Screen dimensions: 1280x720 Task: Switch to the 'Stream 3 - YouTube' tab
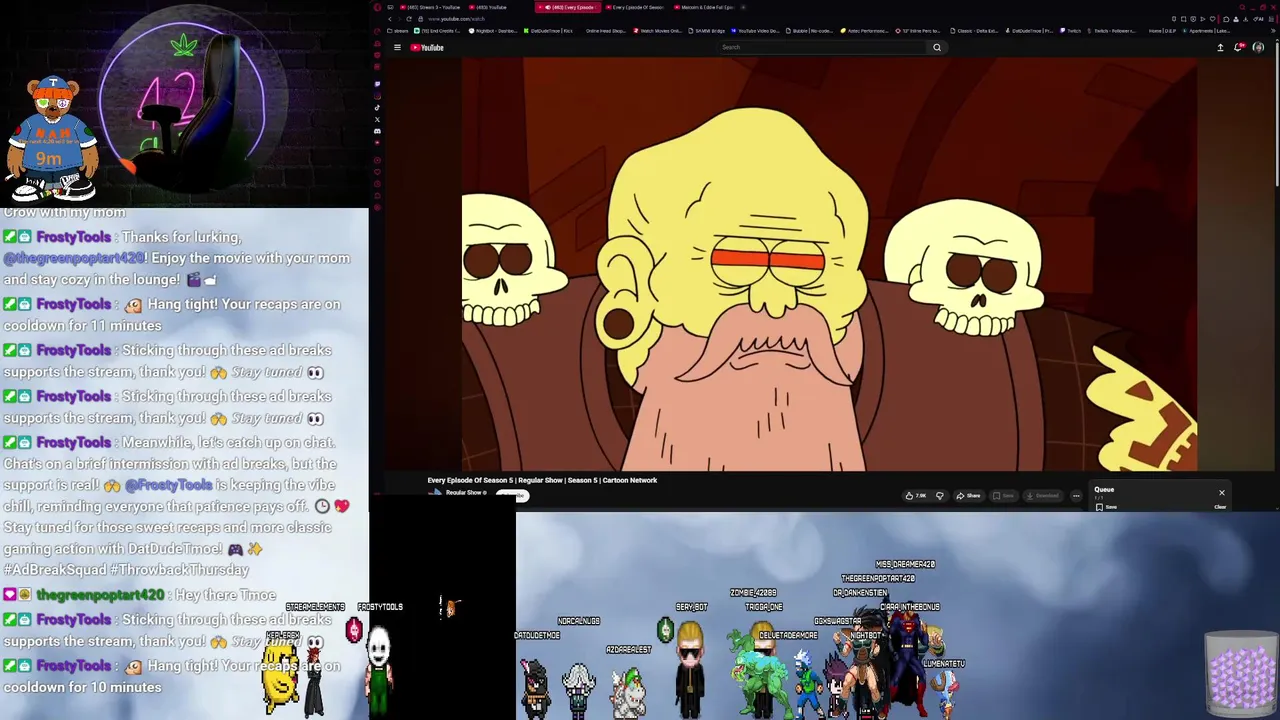(x=430, y=7)
